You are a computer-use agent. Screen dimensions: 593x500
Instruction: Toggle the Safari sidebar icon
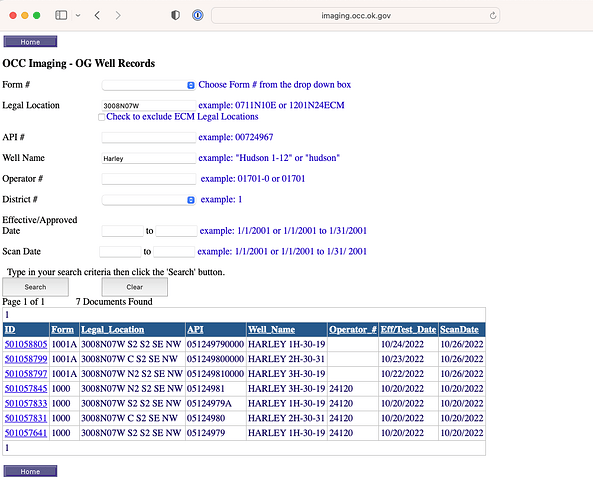point(61,15)
